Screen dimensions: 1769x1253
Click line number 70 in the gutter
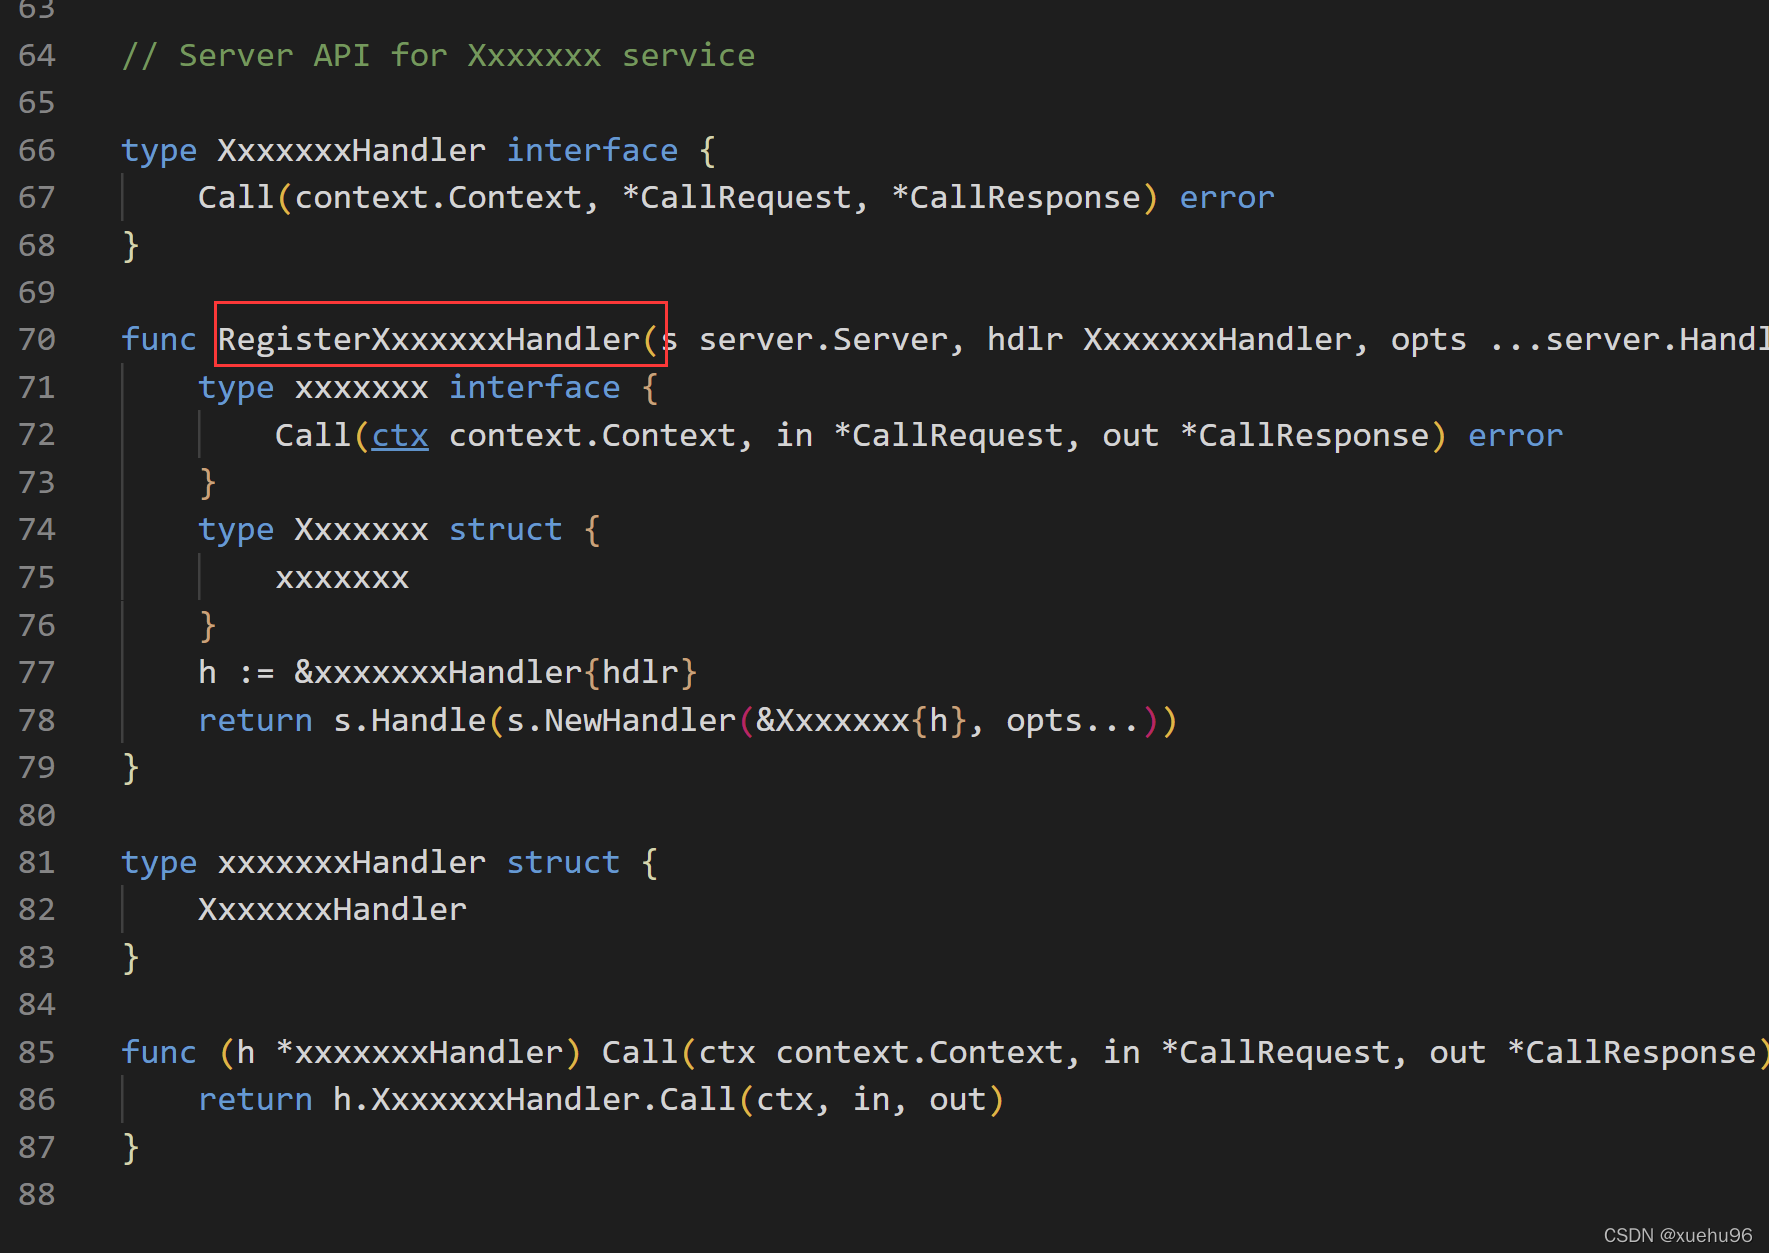click(x=37, y=339)
